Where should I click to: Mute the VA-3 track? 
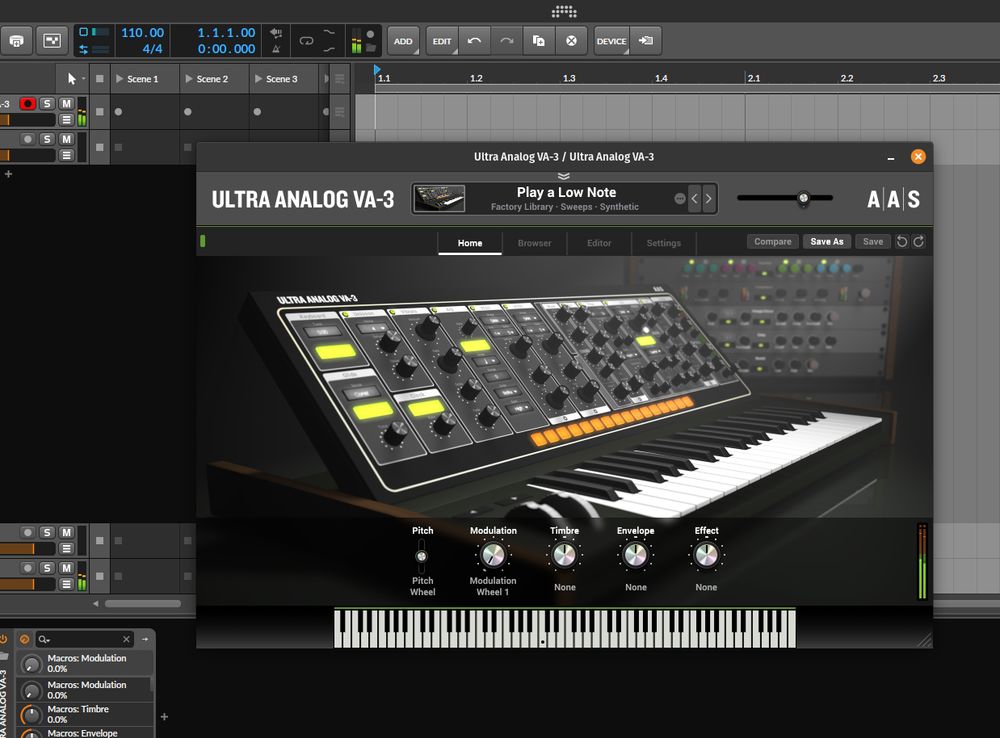[66, 103]
